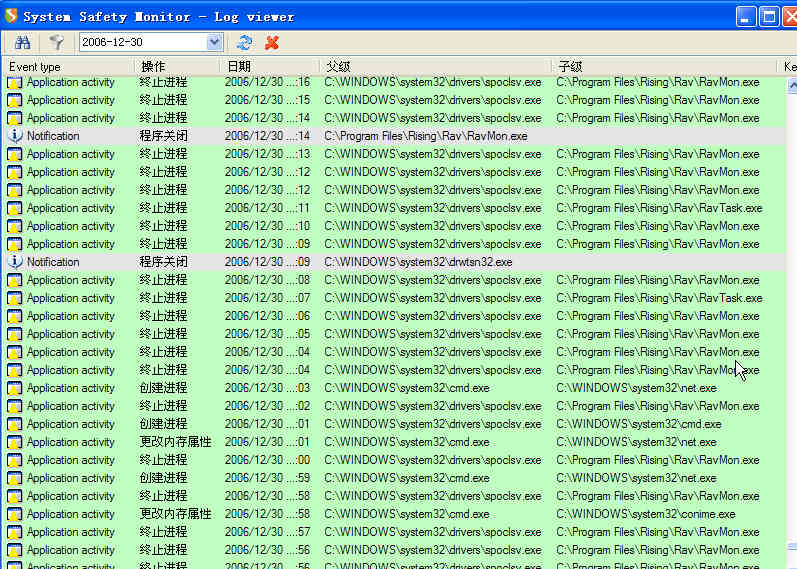Image resolution: width=797 pixels, height=569 pixels.
Task: Click the date cell ending in :57
Action: [267, 532]
